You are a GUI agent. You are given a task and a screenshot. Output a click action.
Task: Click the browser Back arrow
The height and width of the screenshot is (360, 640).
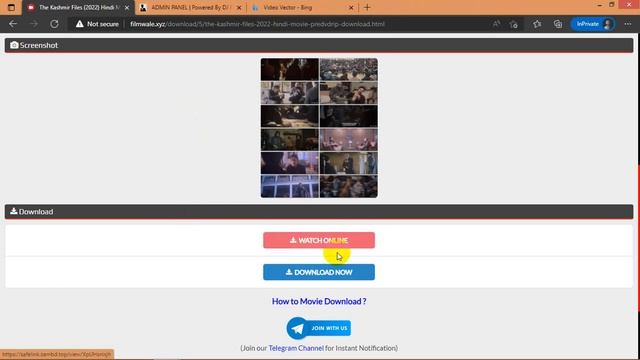click(13, 24)
